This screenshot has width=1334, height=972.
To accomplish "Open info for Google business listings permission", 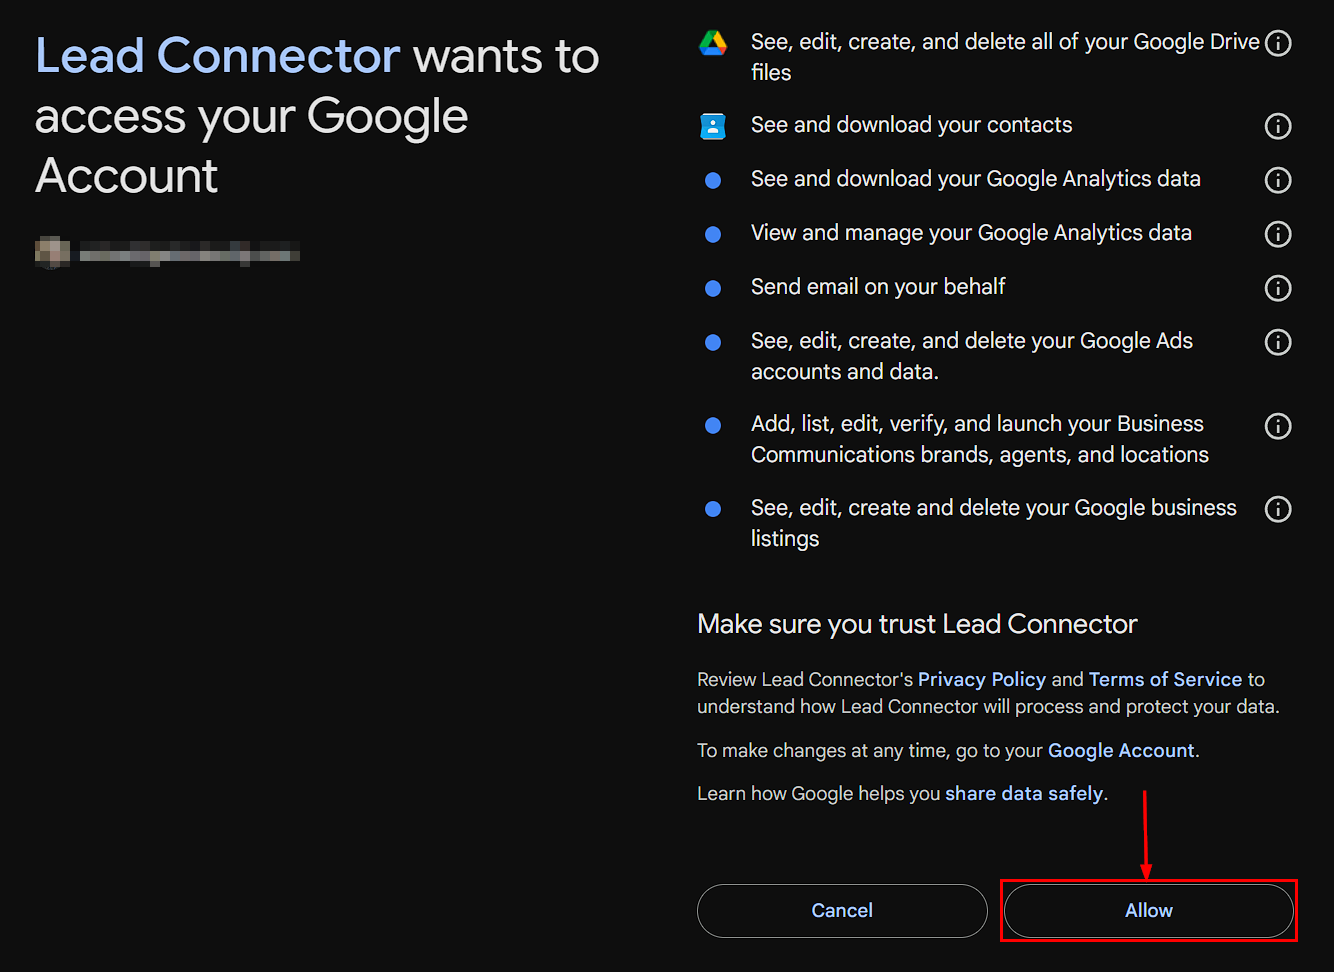I will pyautogui.click(x=1278, y=509).
